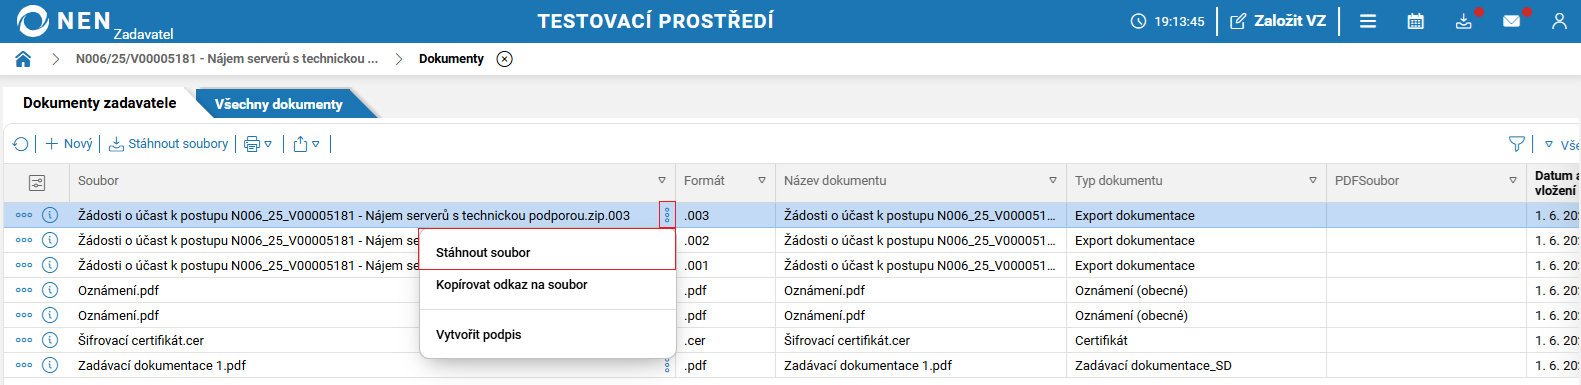
Task: Open Formát column filter dropdown
Action: tap(762, 181)
